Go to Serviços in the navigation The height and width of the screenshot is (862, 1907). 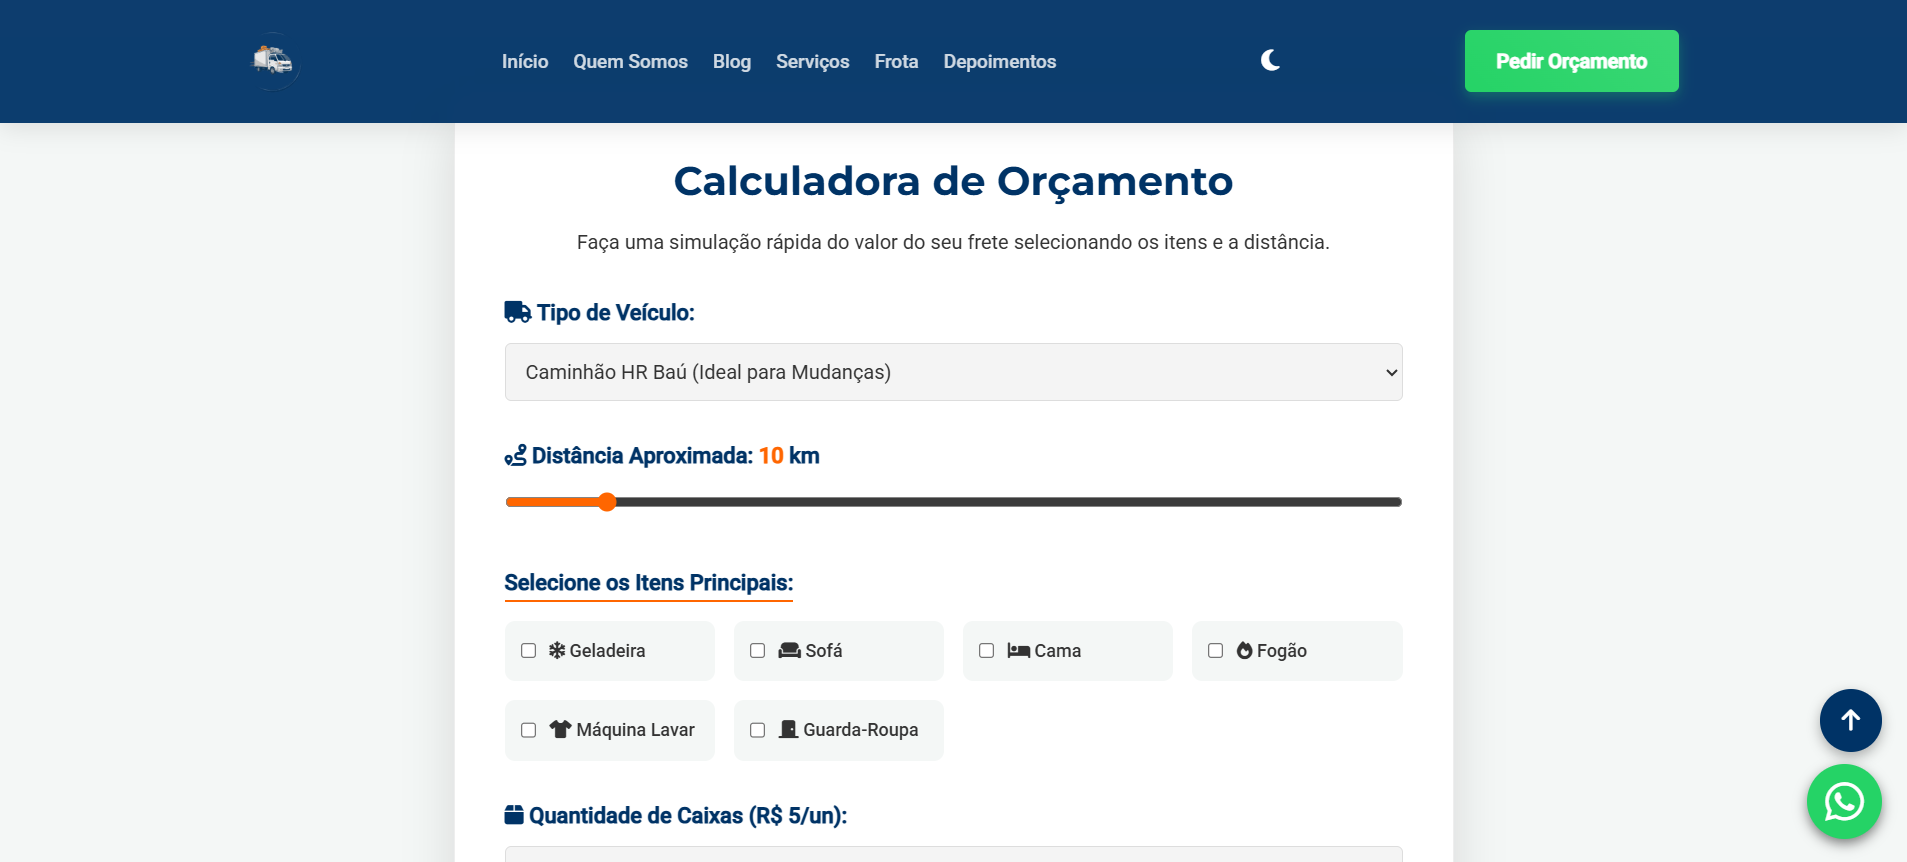point(812,62)
